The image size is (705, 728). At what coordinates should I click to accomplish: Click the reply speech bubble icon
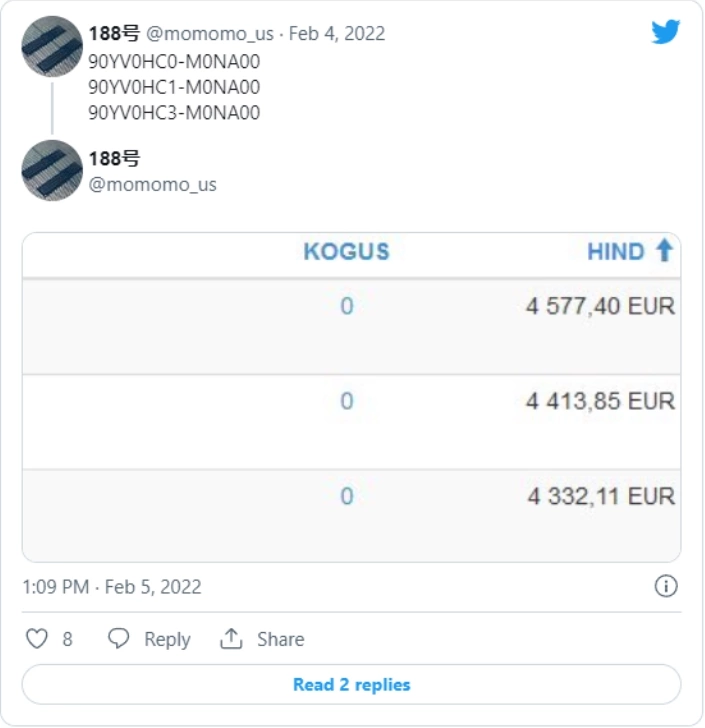[x=118, y=638]
